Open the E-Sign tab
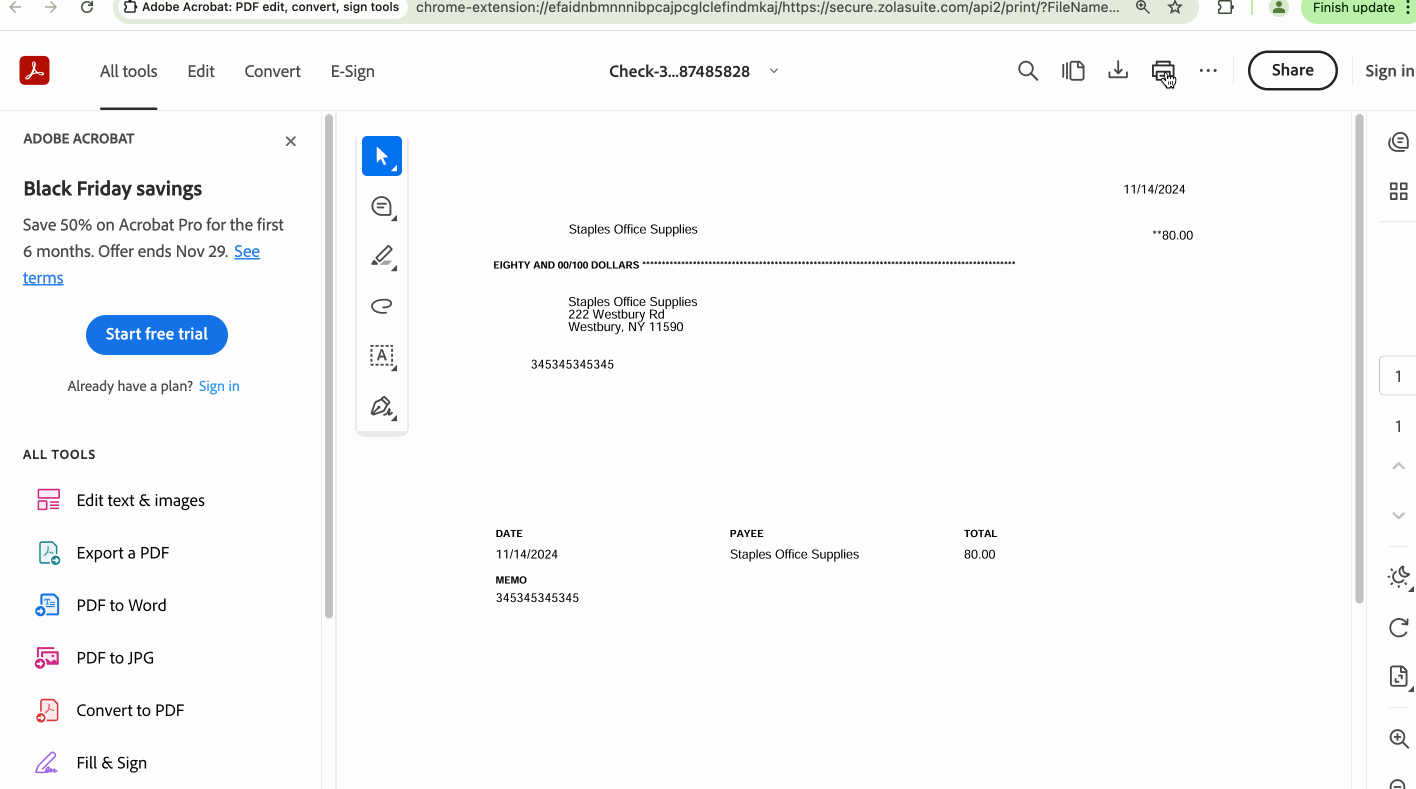1416x789 pixels. [353, 71]
